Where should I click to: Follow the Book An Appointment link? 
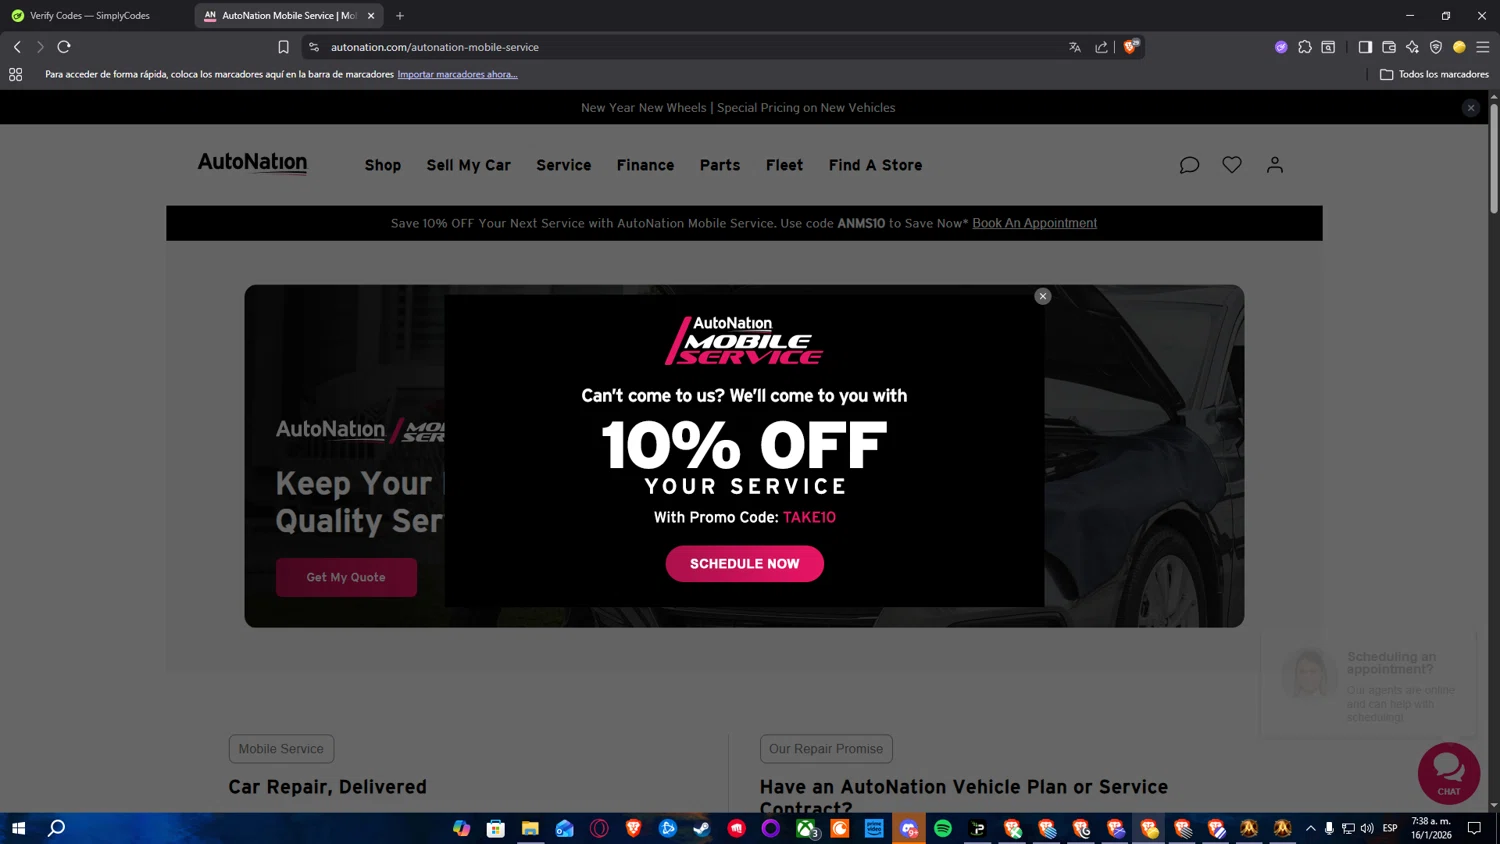point(1035,223)
